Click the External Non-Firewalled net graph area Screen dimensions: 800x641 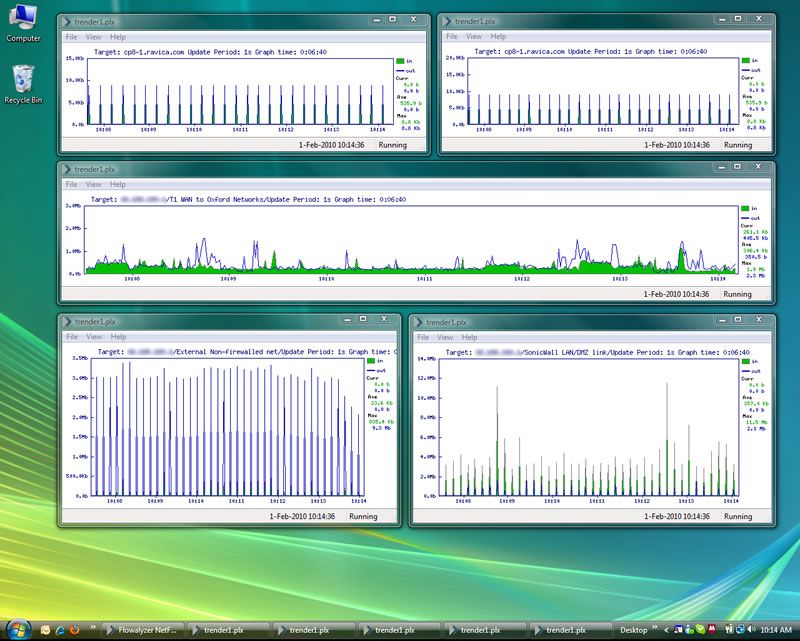click(228, 427)
